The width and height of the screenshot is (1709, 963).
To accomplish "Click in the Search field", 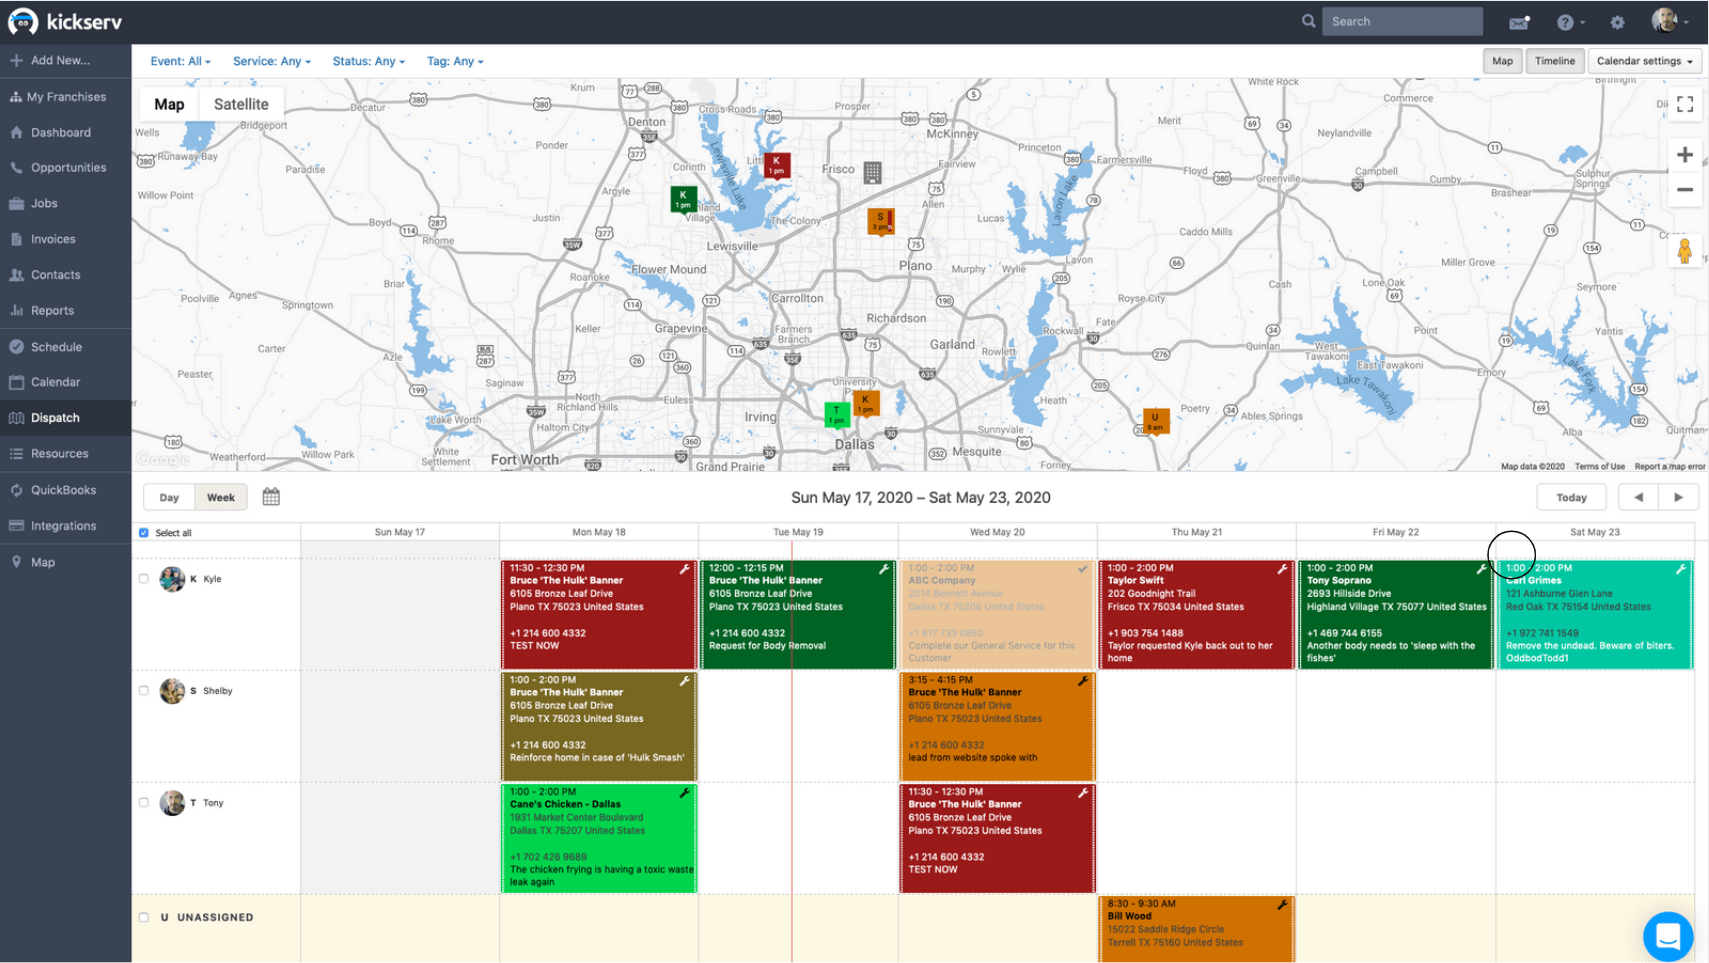I will coord(1402,21).
